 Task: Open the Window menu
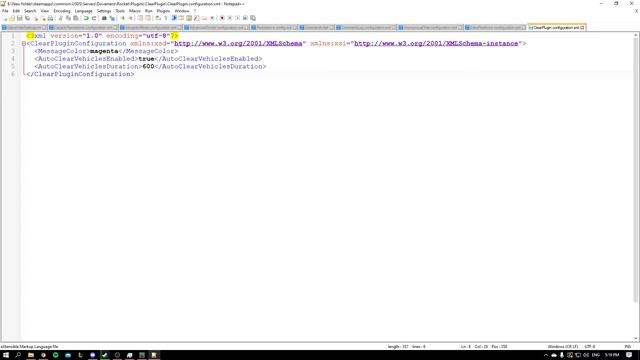click(x=182, y=11)
